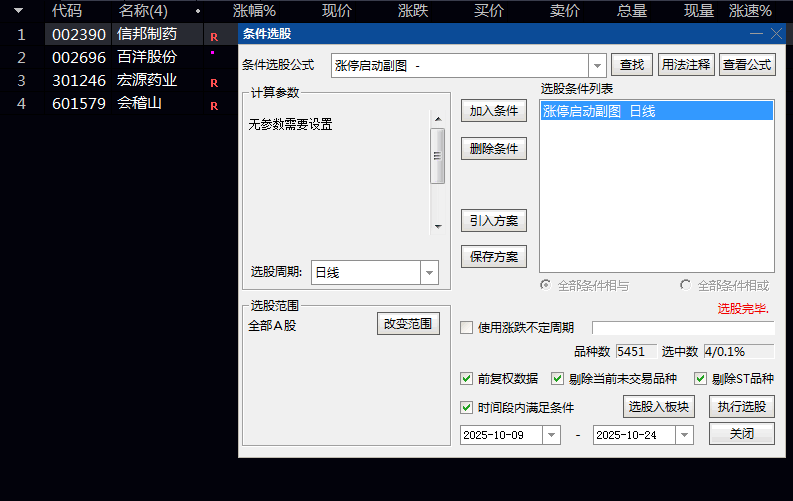Viewport: 793px width, 501px height.
Task: Click 查看公式 to view formula
Action: point(747,65)
